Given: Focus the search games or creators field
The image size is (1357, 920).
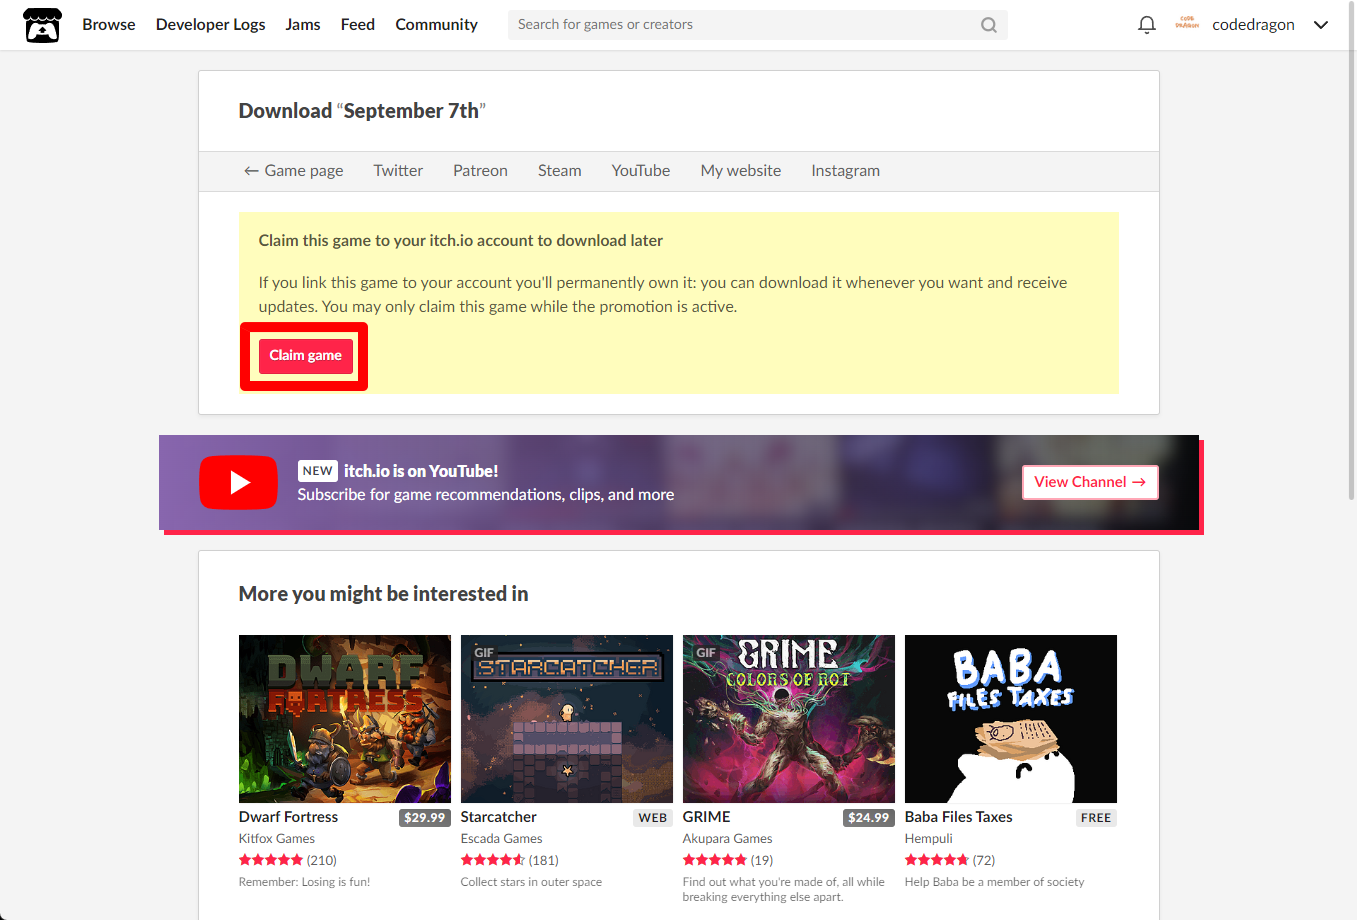Looking at the screenshot, I should coord(757,25).
